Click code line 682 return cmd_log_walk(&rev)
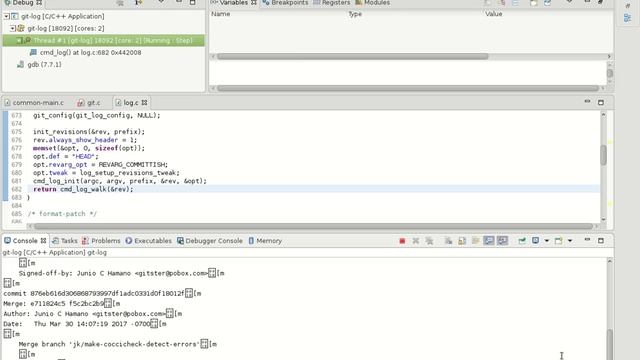This screenshot has height=360, width=640. coord(83,189)
